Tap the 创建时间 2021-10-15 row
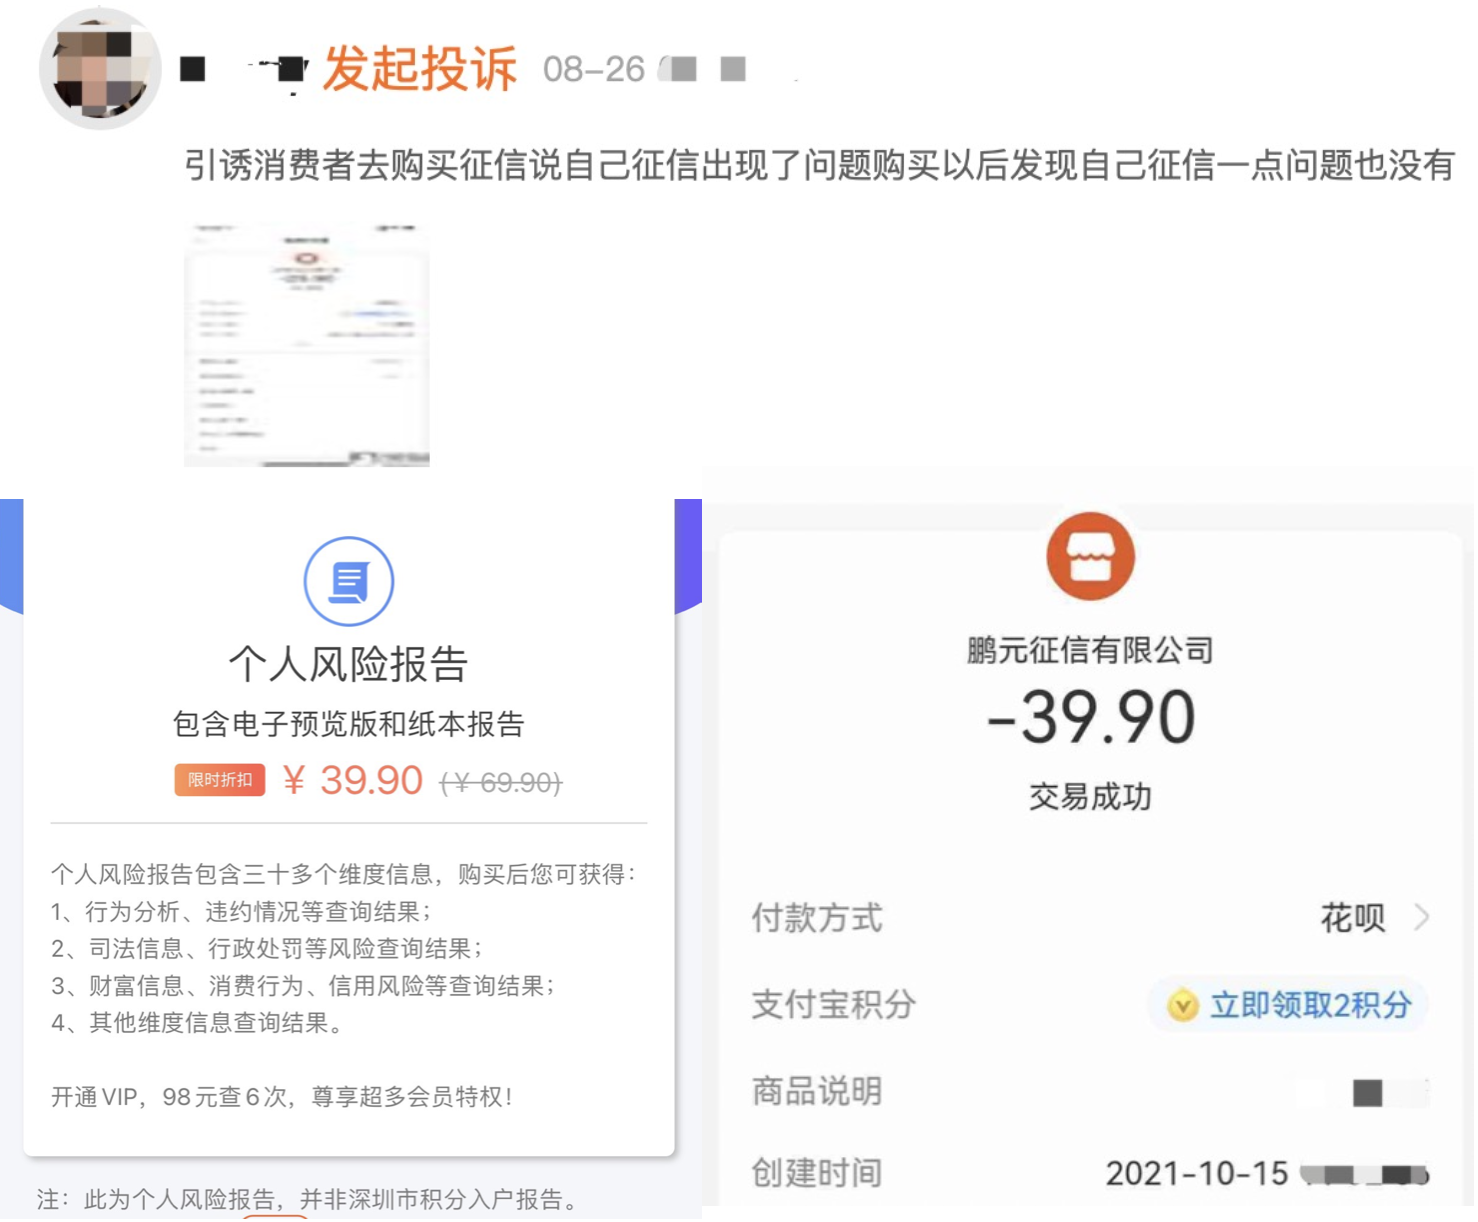Viewport: 1478px width, 1222px height. click(1089, 1173)
